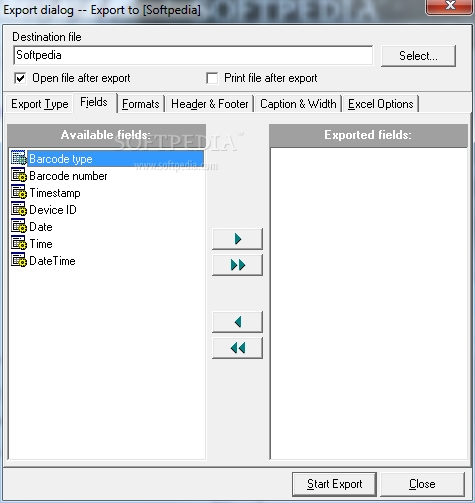The height and width of the screenshot is (503, 475).
Task: Click the Select... destination file button
Action: (418, 56)
